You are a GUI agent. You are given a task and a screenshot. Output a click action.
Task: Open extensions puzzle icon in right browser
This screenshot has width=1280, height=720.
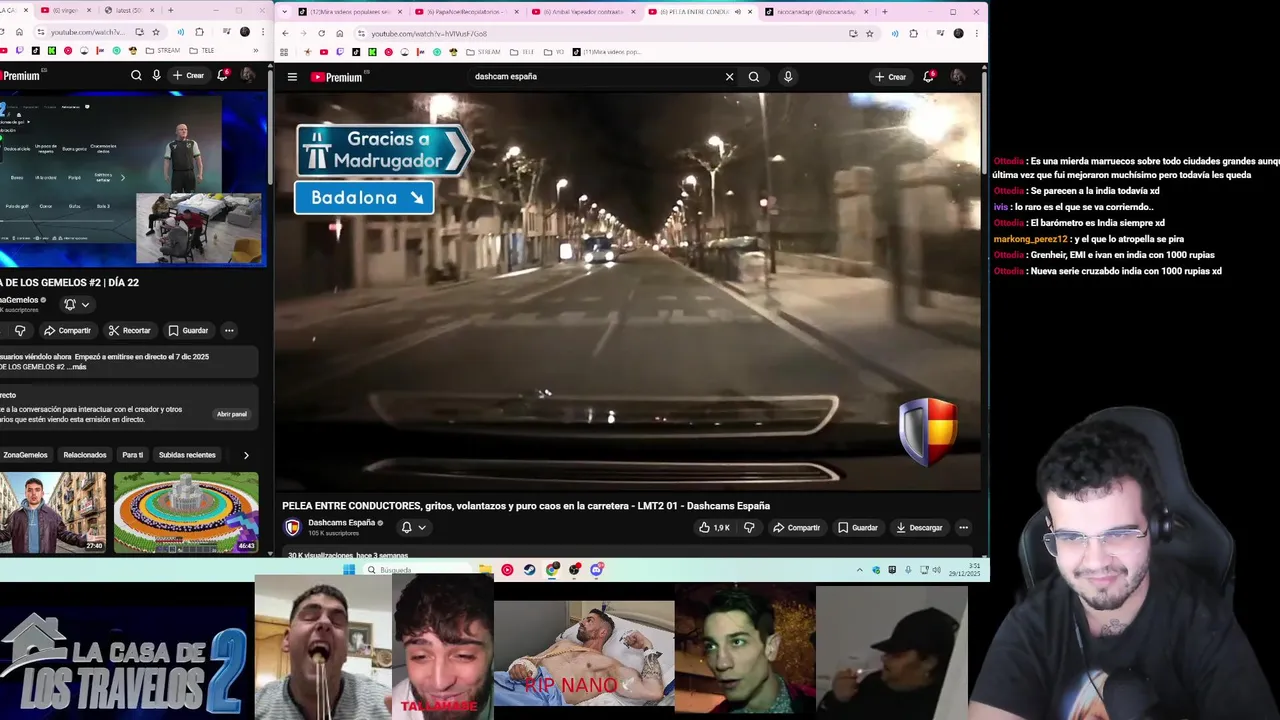[913, 33]
